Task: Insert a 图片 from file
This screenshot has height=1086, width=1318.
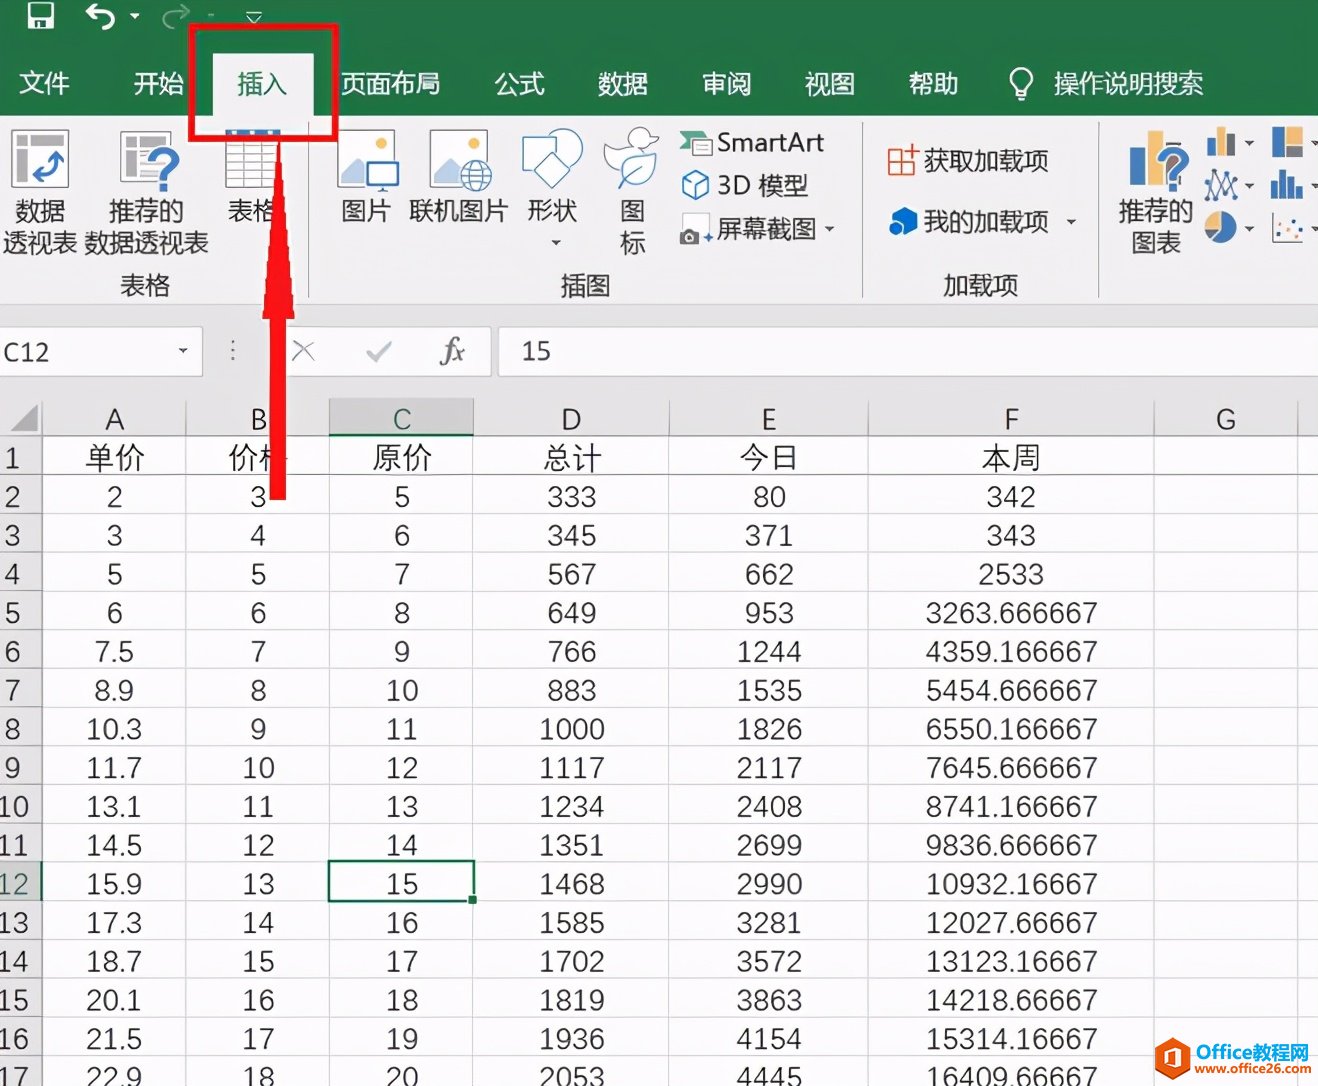Action: [x=366, y=178]
